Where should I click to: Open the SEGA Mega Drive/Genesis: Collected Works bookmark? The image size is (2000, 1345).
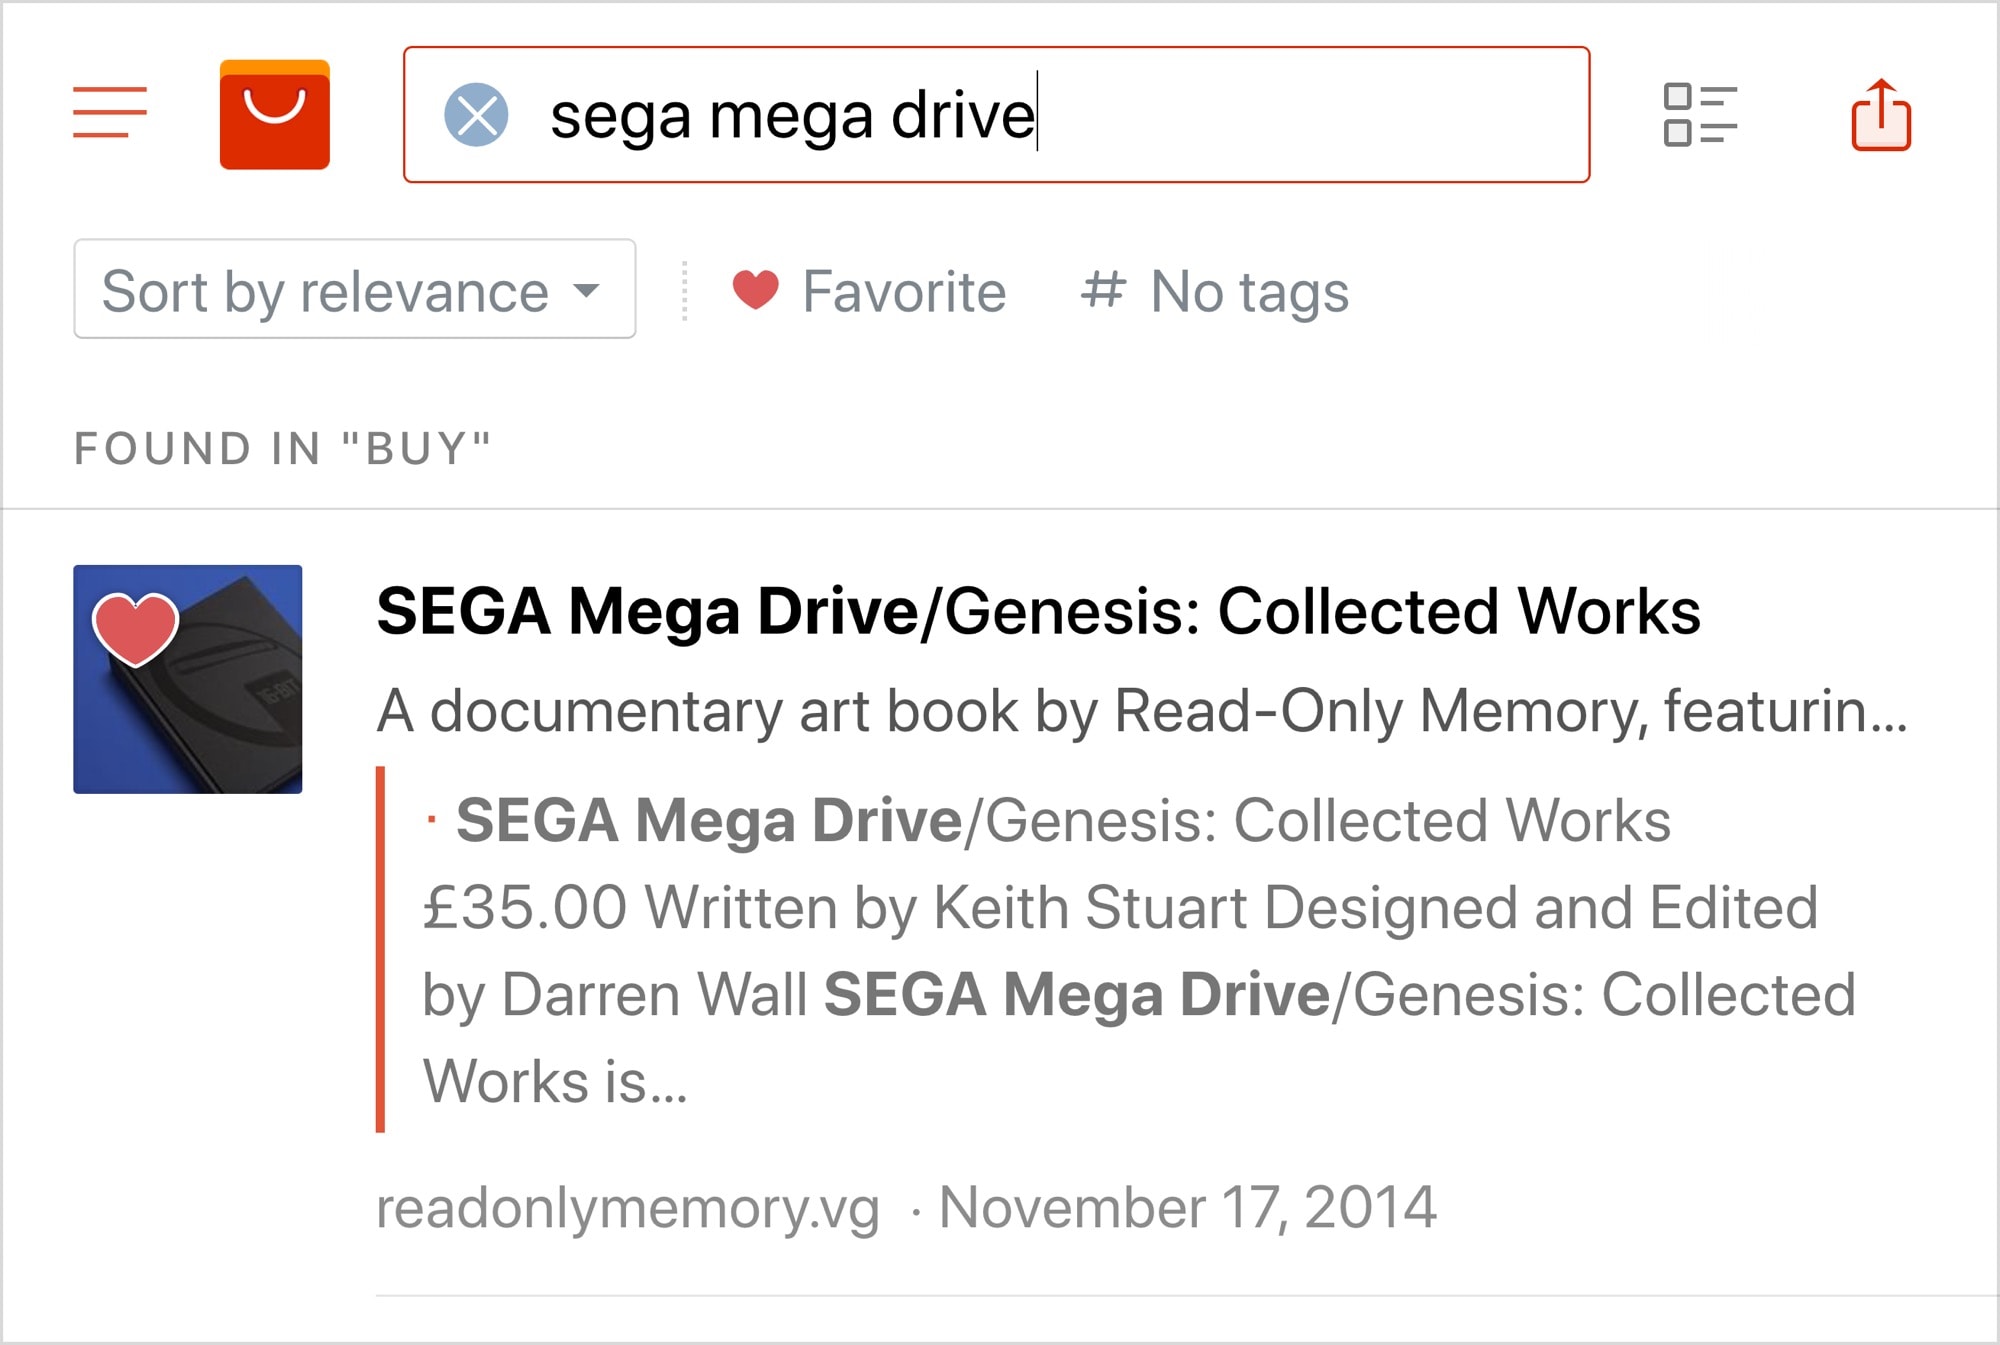(1037, 614)
